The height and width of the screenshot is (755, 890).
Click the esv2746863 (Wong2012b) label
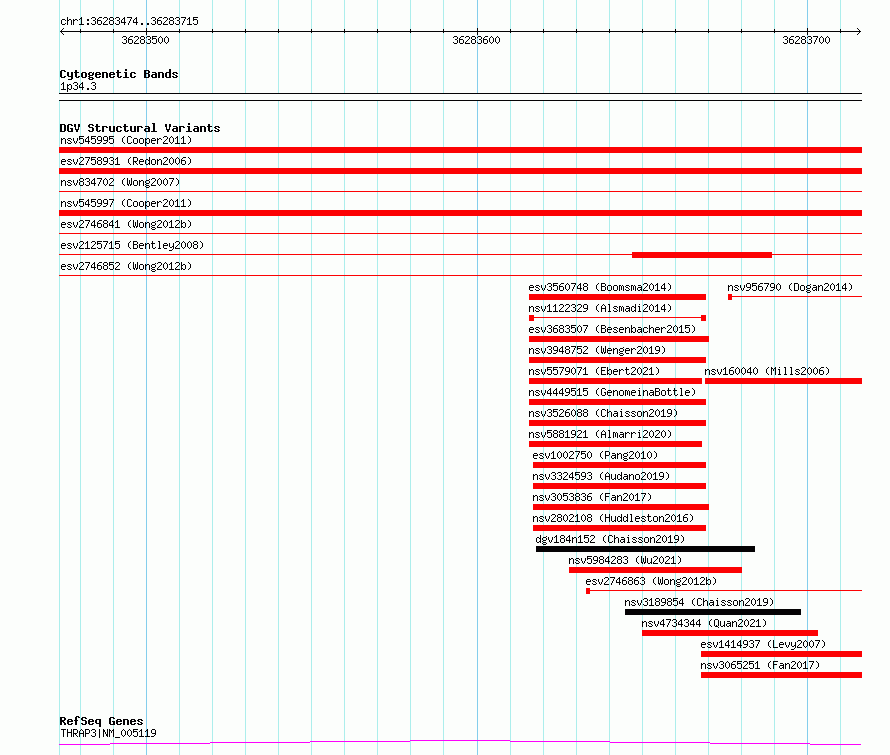point(651,581)
